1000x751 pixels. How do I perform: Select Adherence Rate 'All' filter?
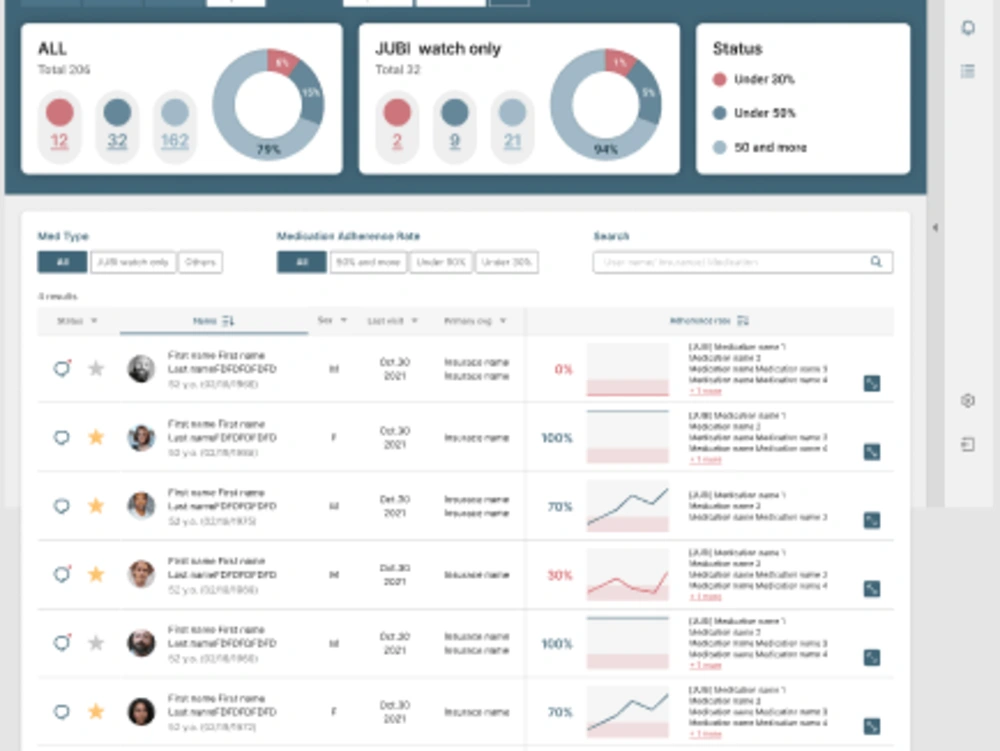coord(302,262)
